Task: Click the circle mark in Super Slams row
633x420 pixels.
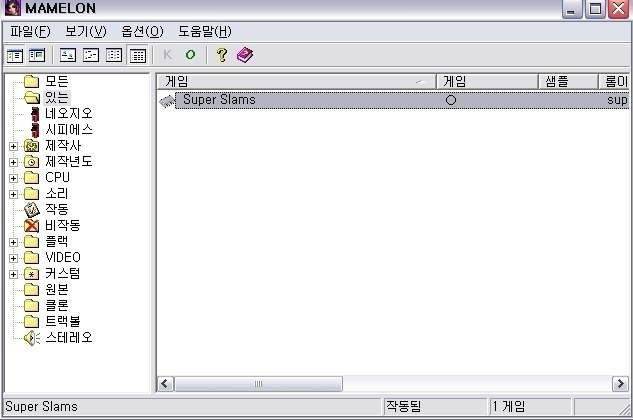Action: [x=451, y=100]
